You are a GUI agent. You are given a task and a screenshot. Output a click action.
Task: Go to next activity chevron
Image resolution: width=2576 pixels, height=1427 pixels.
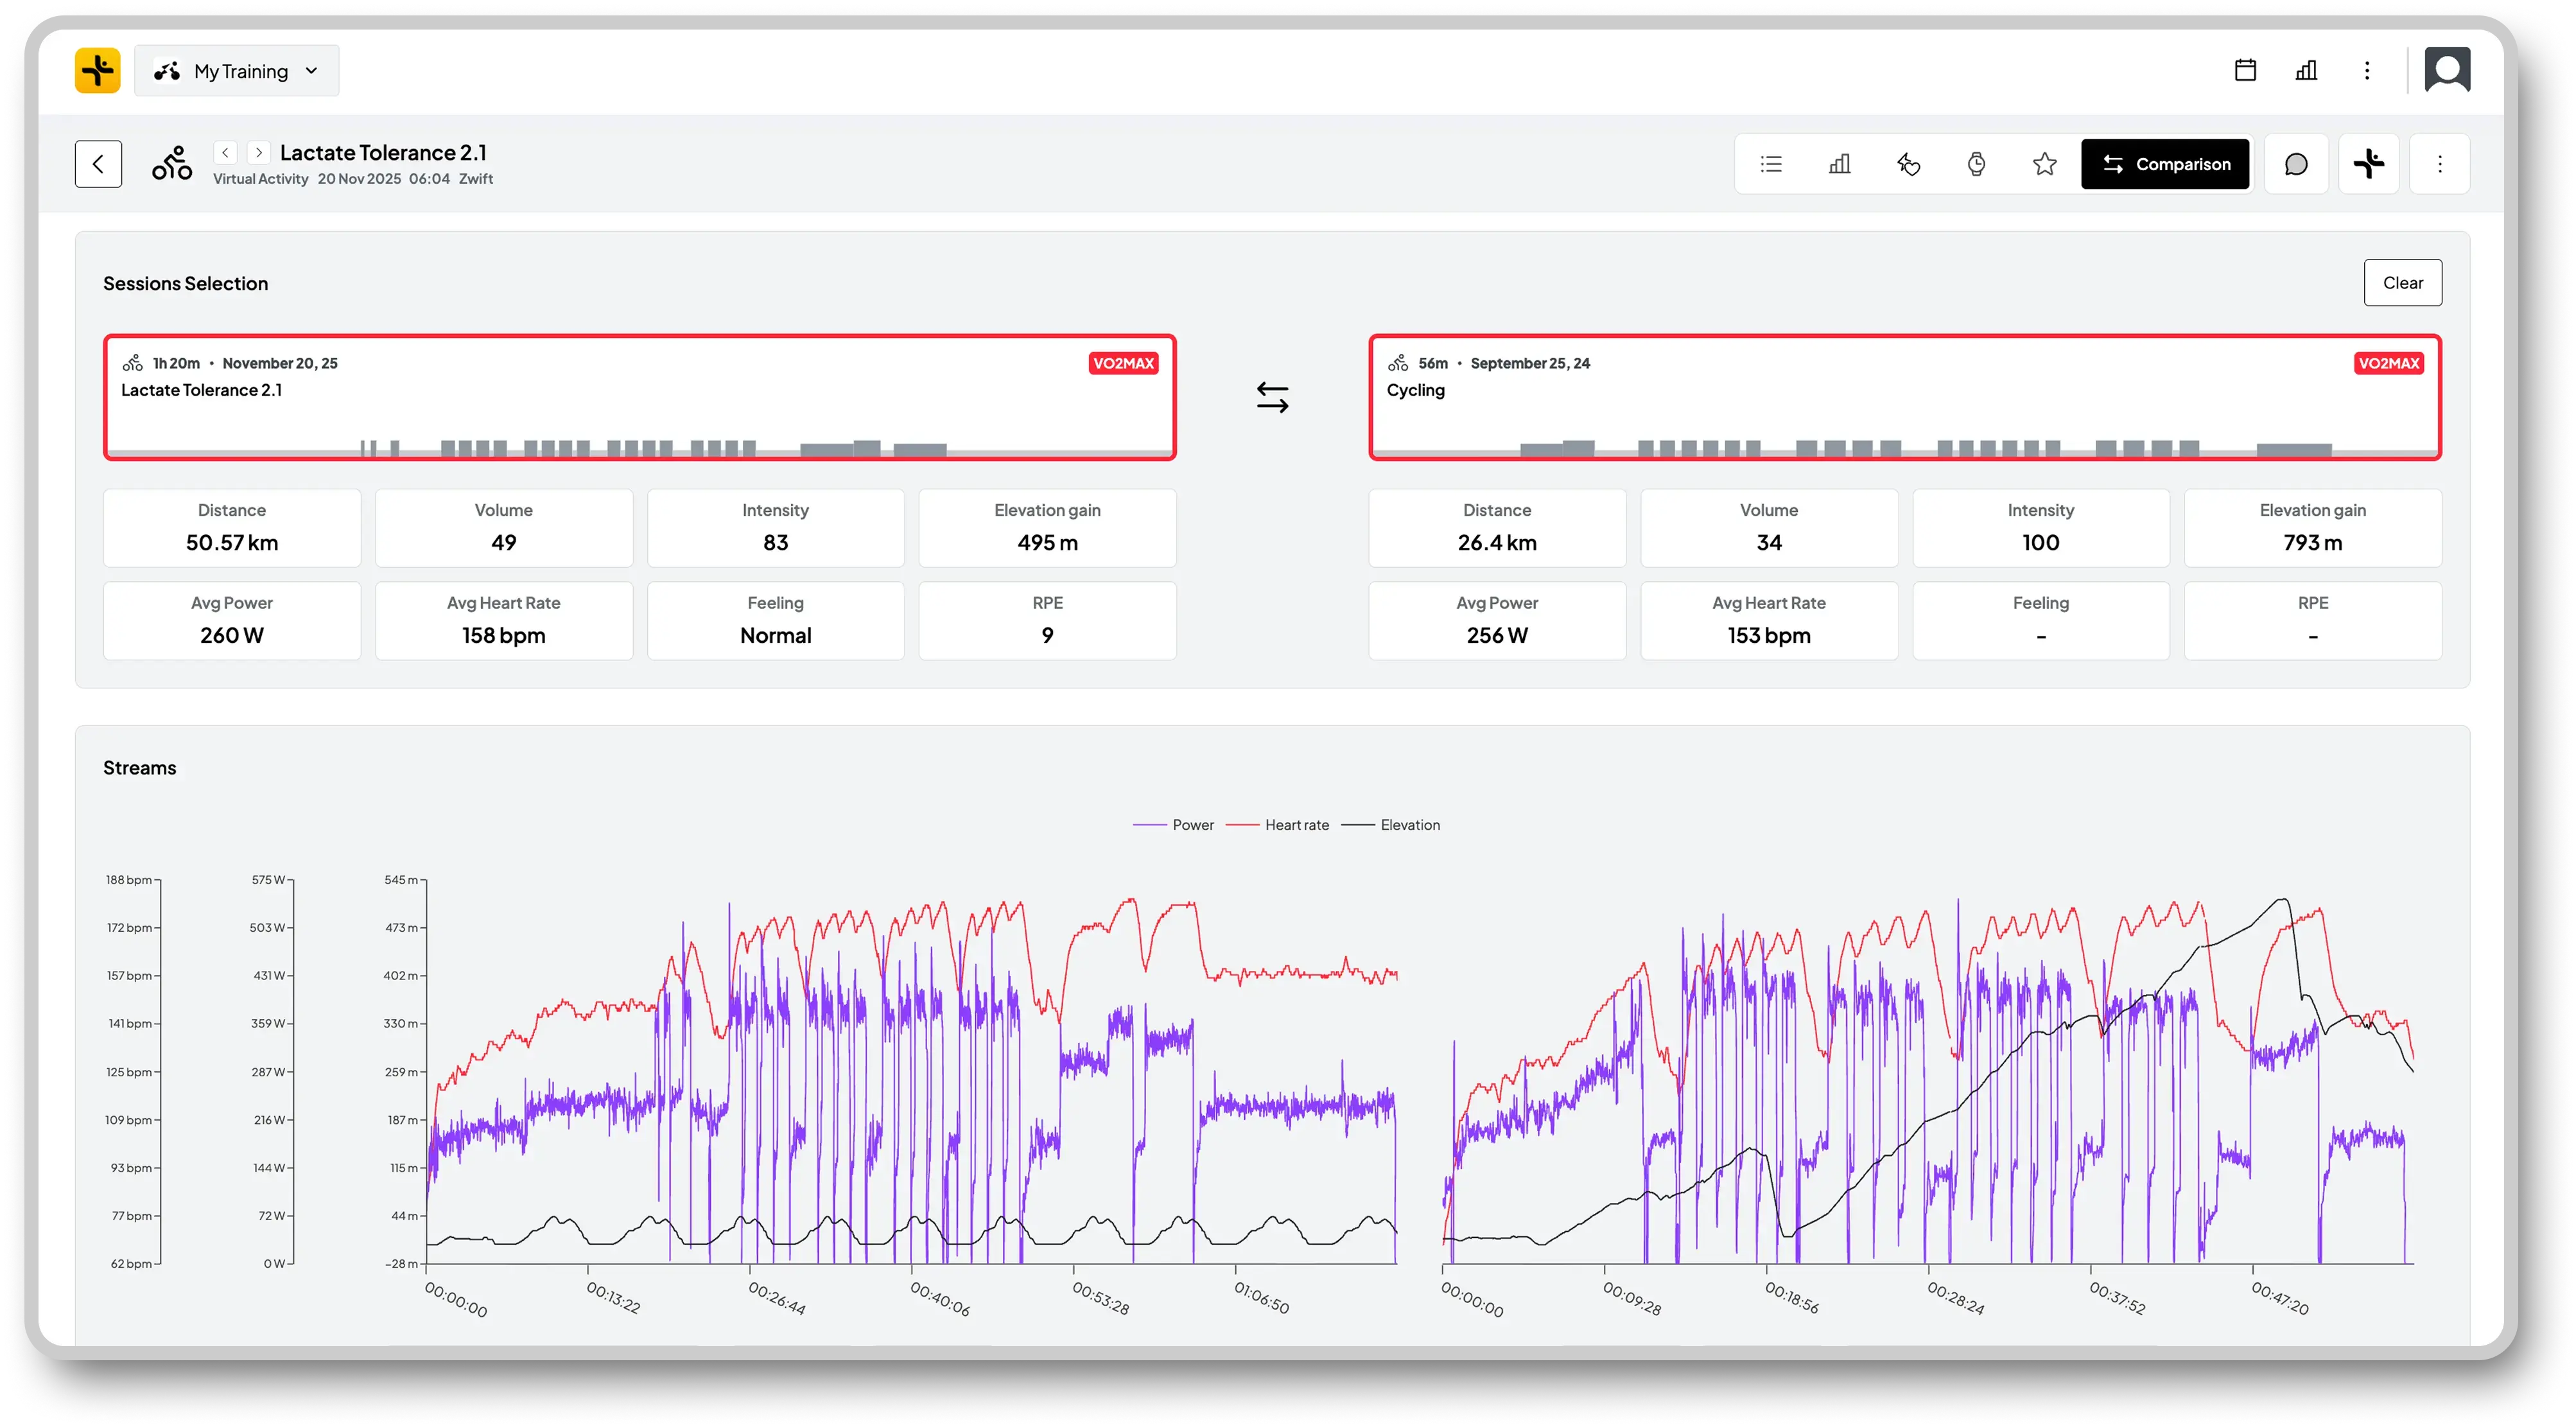pos(259,153)
